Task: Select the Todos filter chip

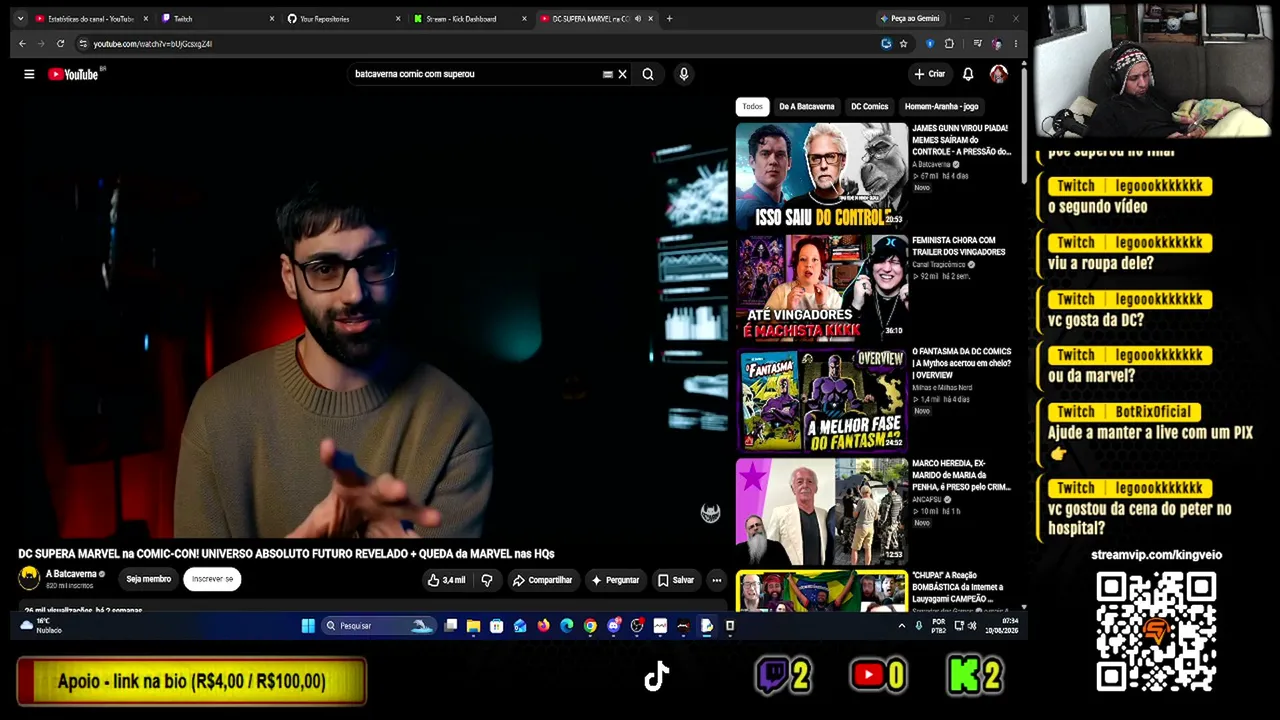Action: coord(752,106)
